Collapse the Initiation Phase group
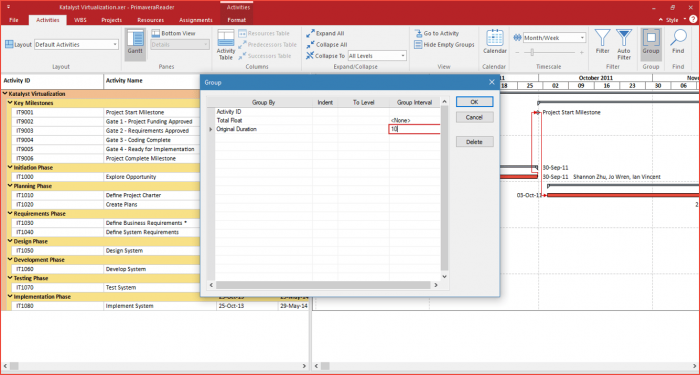Viewport: 700px width, 375px height. (x=10, y=168)
